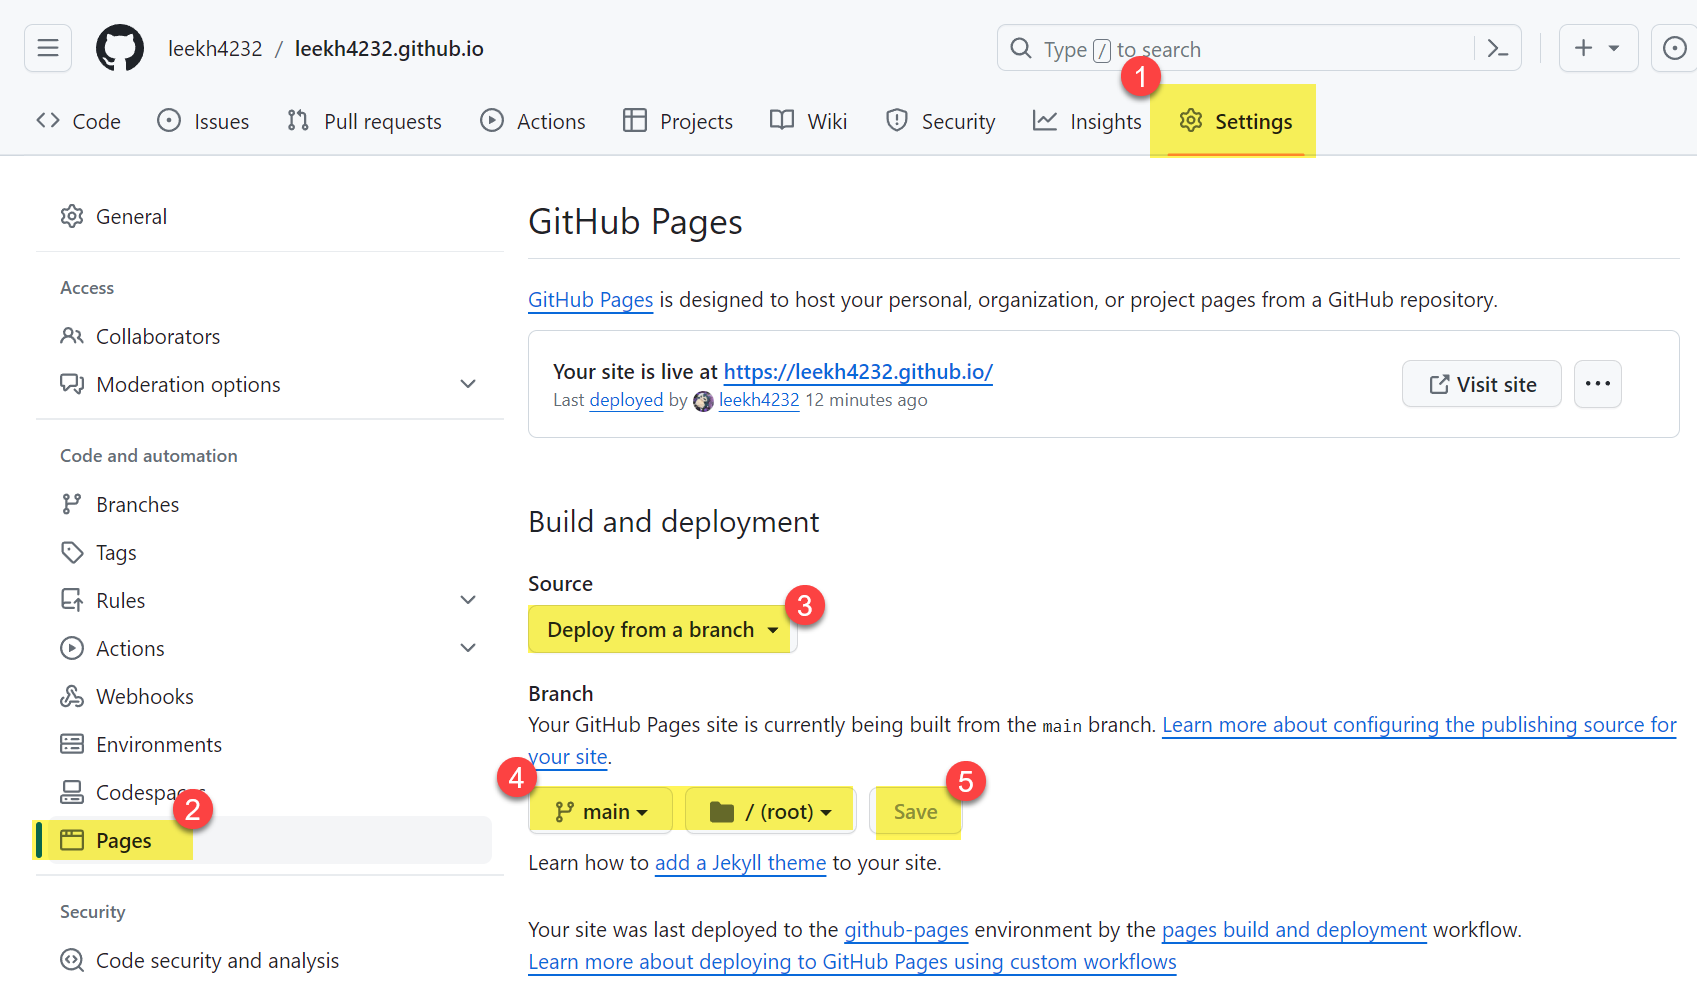Expand the Rules section chevron

tap(468, 600)
